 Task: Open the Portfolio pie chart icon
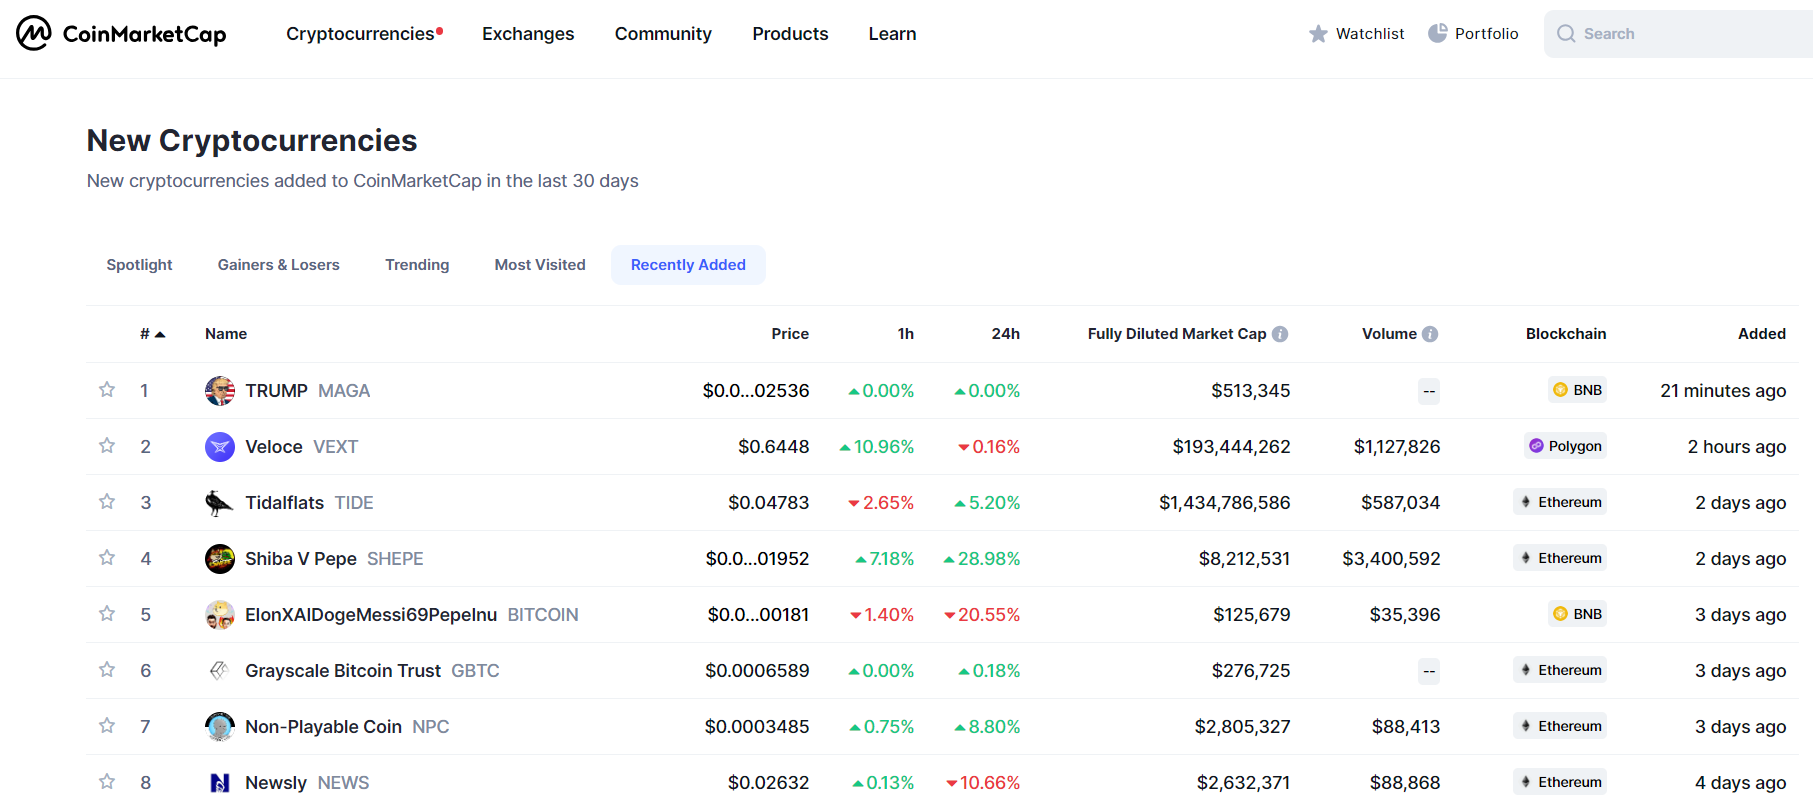pyautogui.click(x=1437, y=33)
